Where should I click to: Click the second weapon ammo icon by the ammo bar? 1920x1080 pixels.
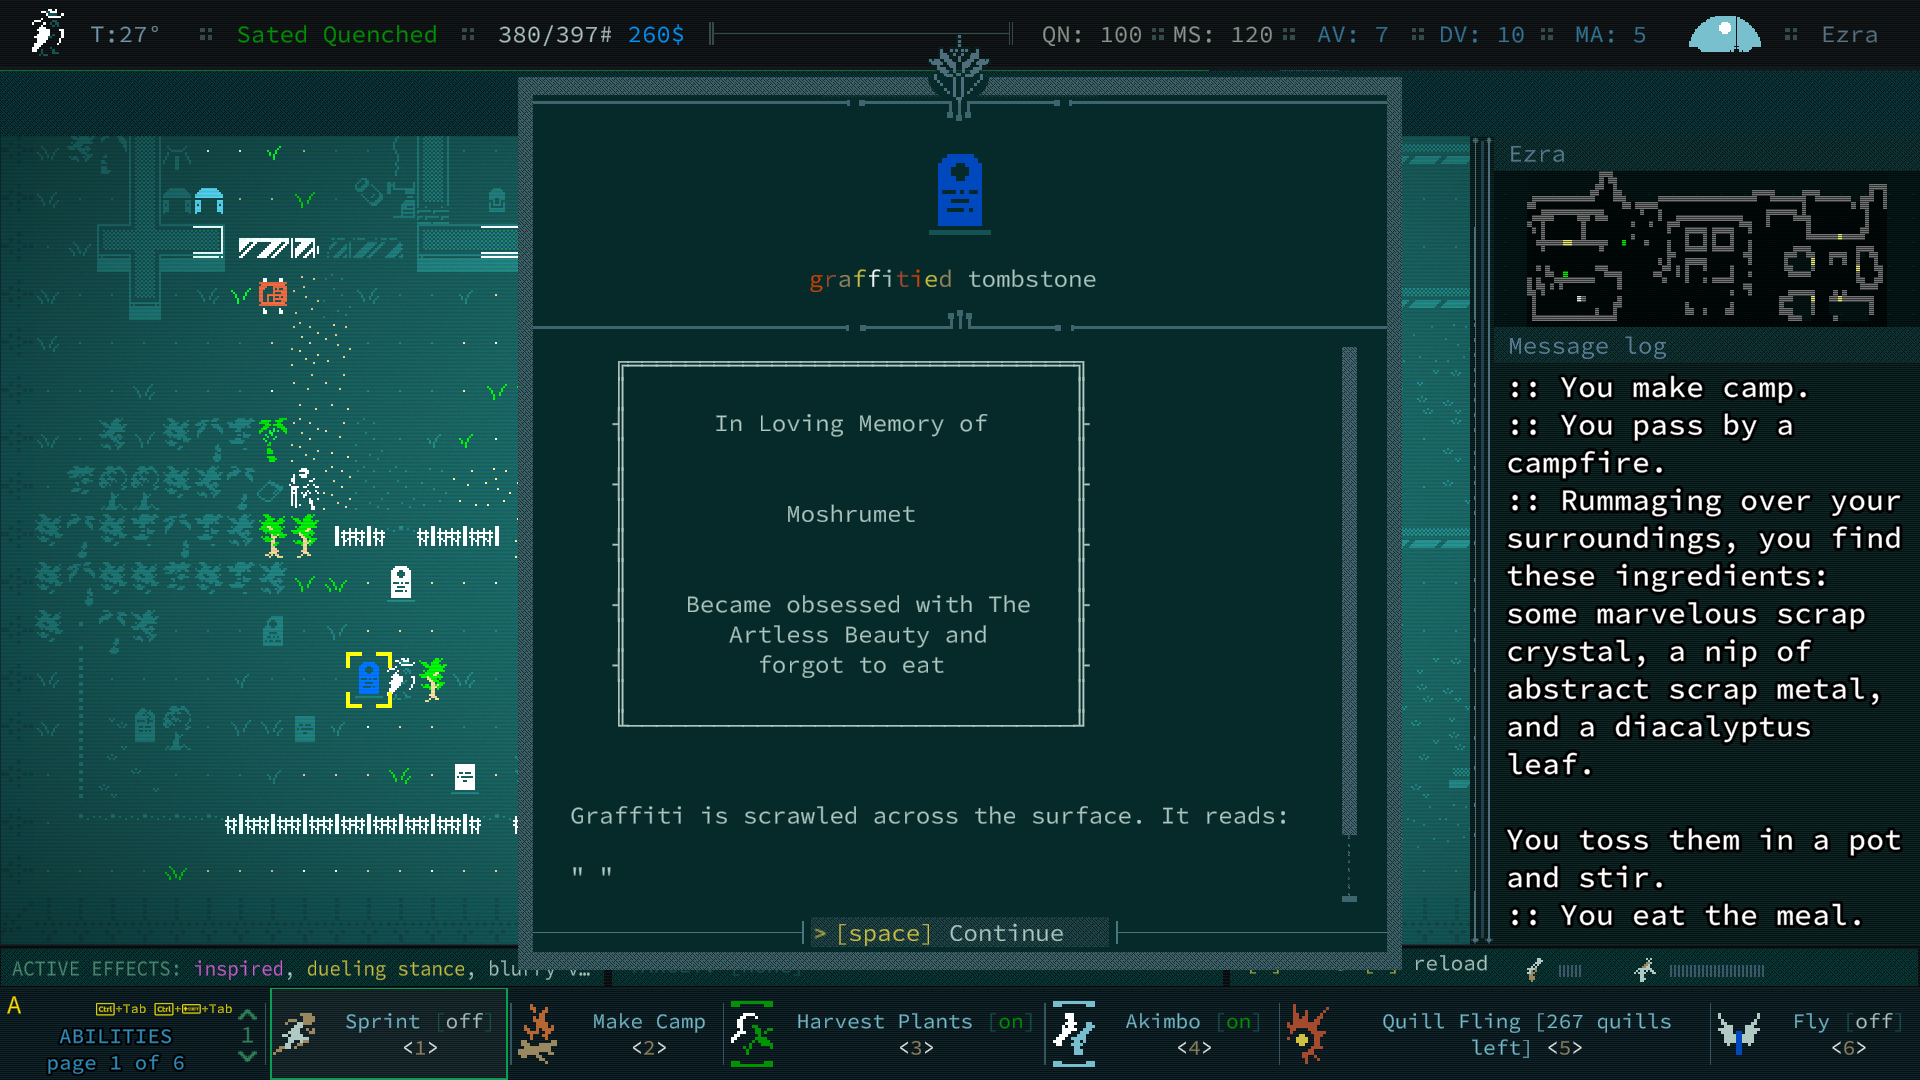(x=1645, y=969)
